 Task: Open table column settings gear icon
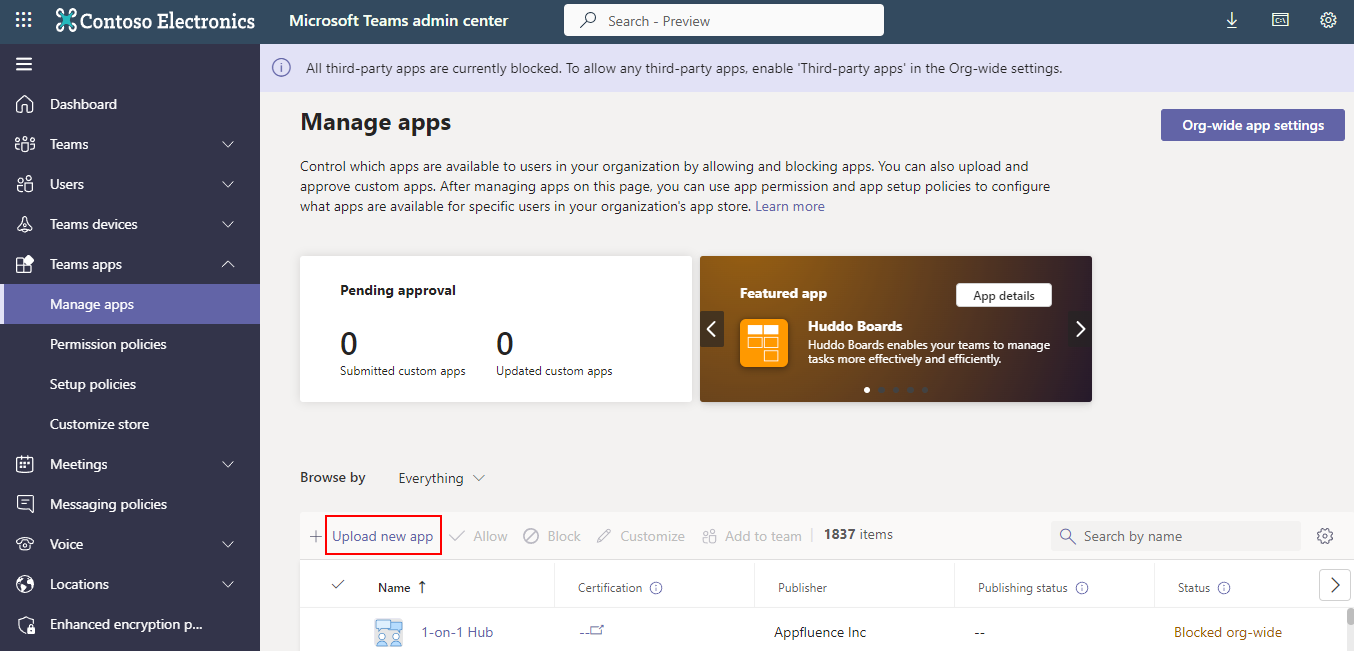[x=1325, y=536]
